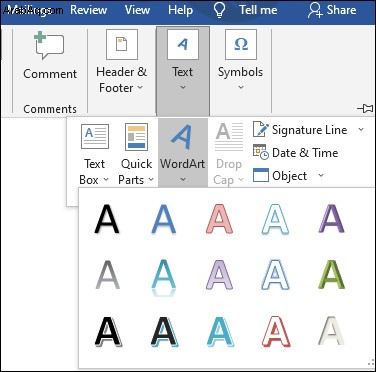Choose the blue fill WordArt style

click(163, 219)
